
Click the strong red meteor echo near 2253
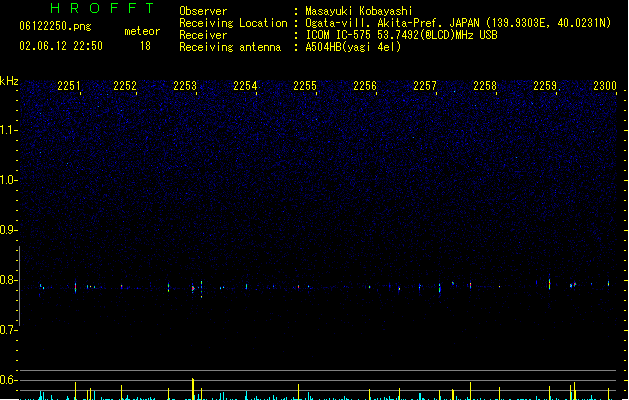(x=193, y=288)
